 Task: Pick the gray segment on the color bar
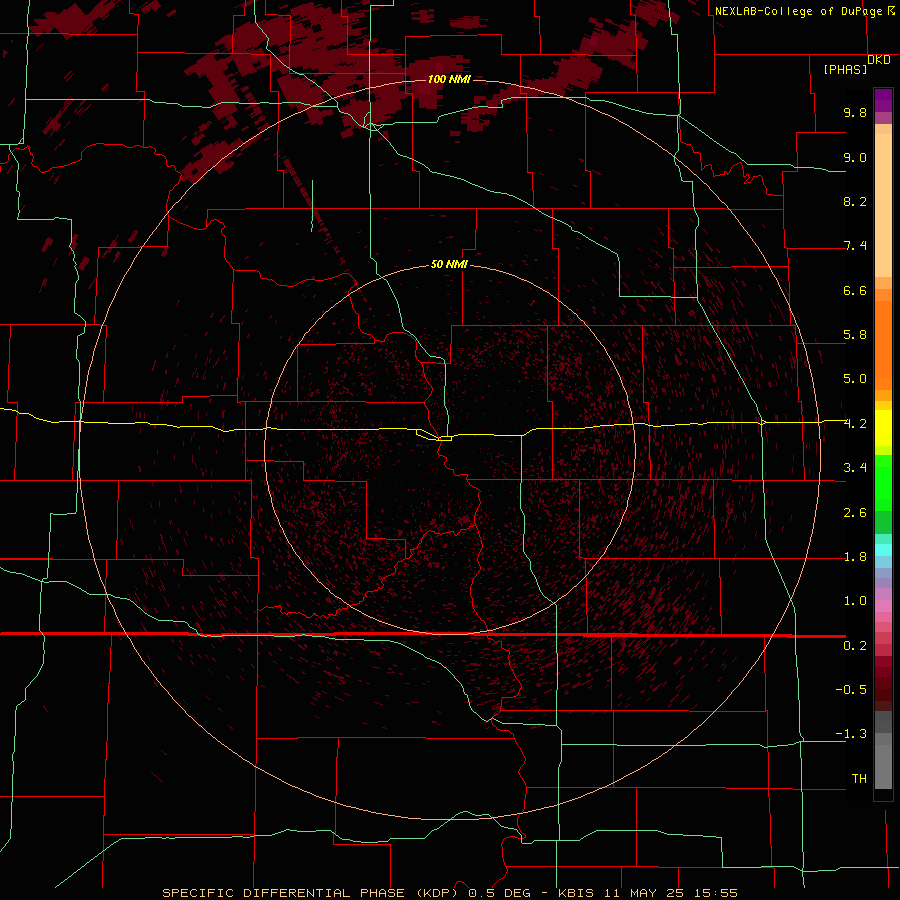883,767
